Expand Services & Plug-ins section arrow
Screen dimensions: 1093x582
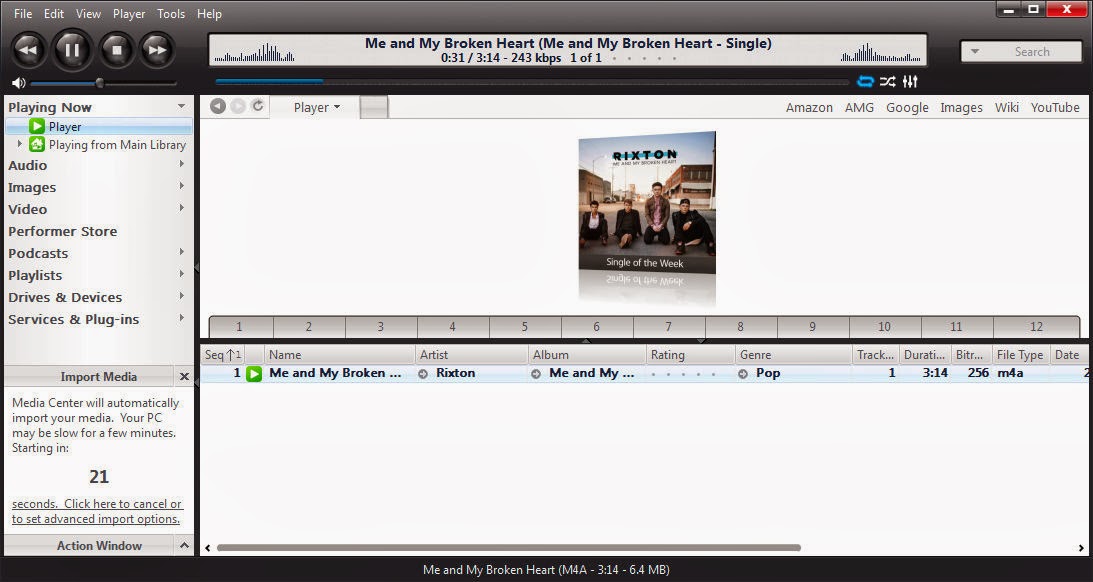[181, 318]
